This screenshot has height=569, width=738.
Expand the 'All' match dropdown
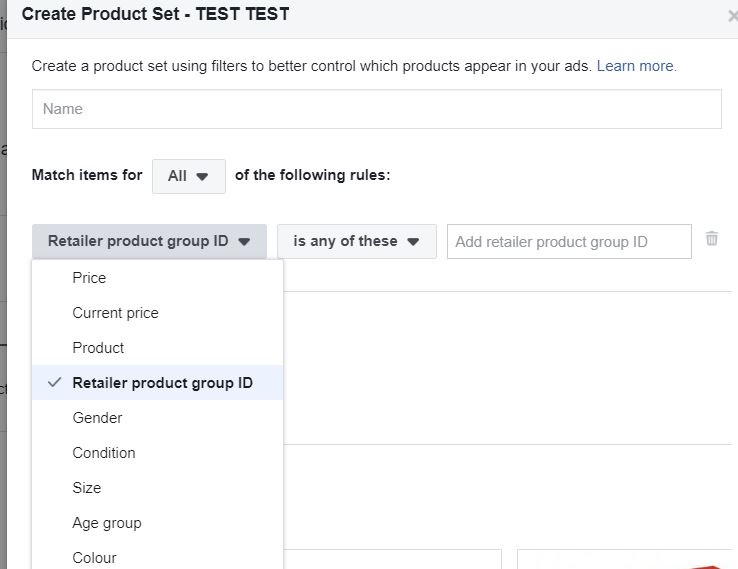189,176
